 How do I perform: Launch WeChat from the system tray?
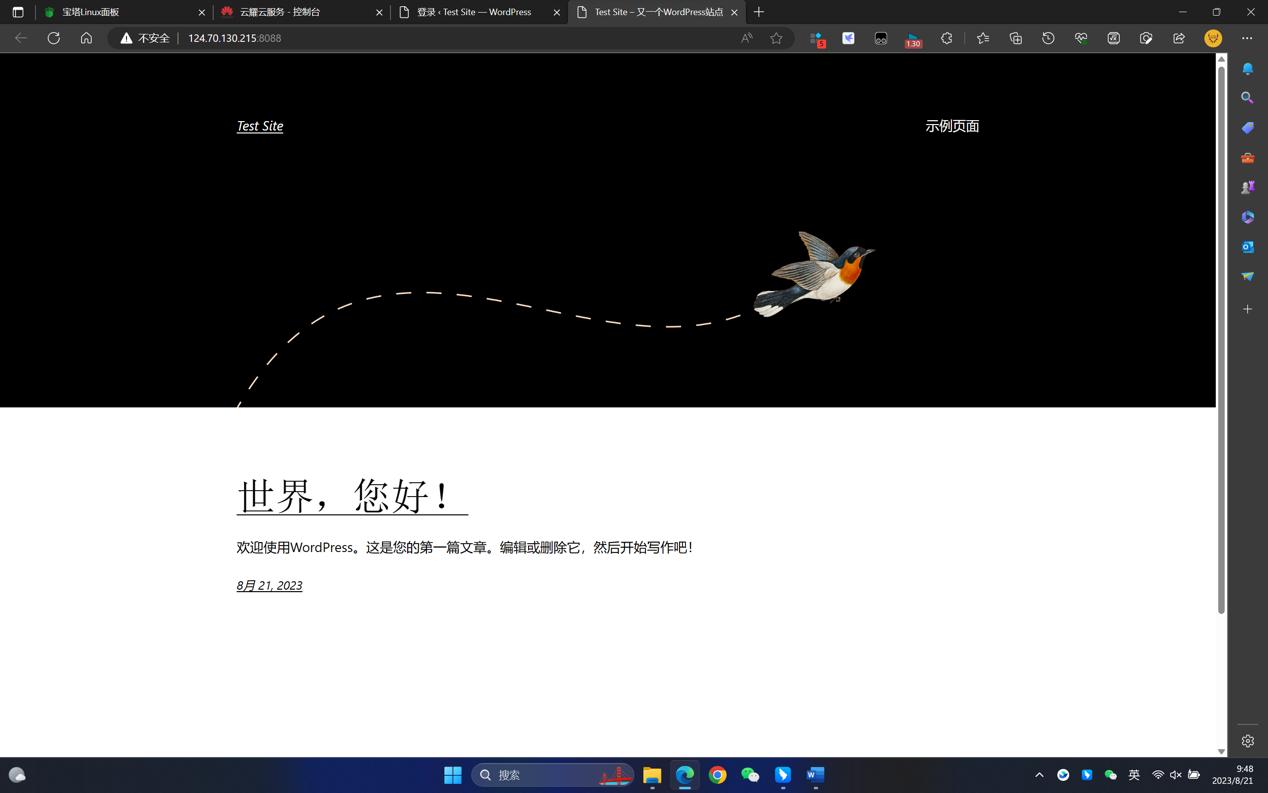[x=1110, y=775]
